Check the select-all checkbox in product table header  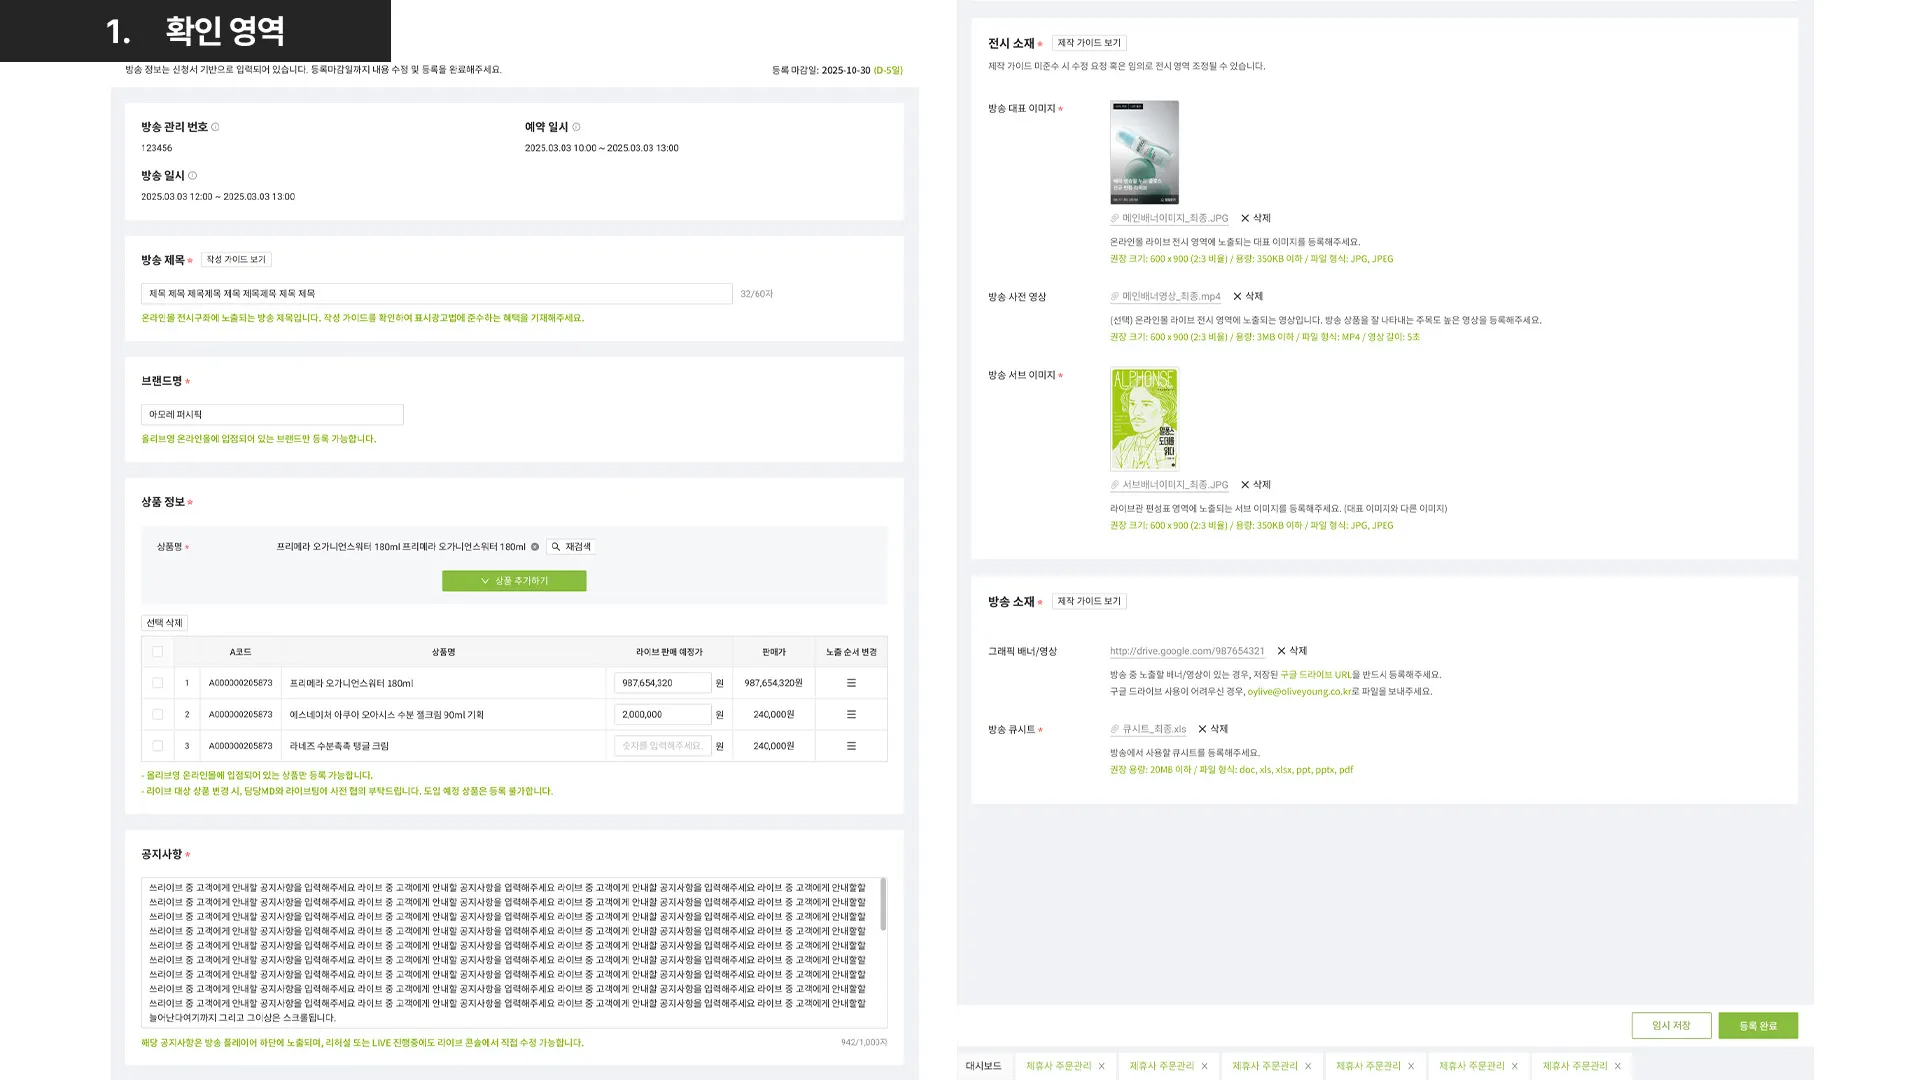pos(157,652)
